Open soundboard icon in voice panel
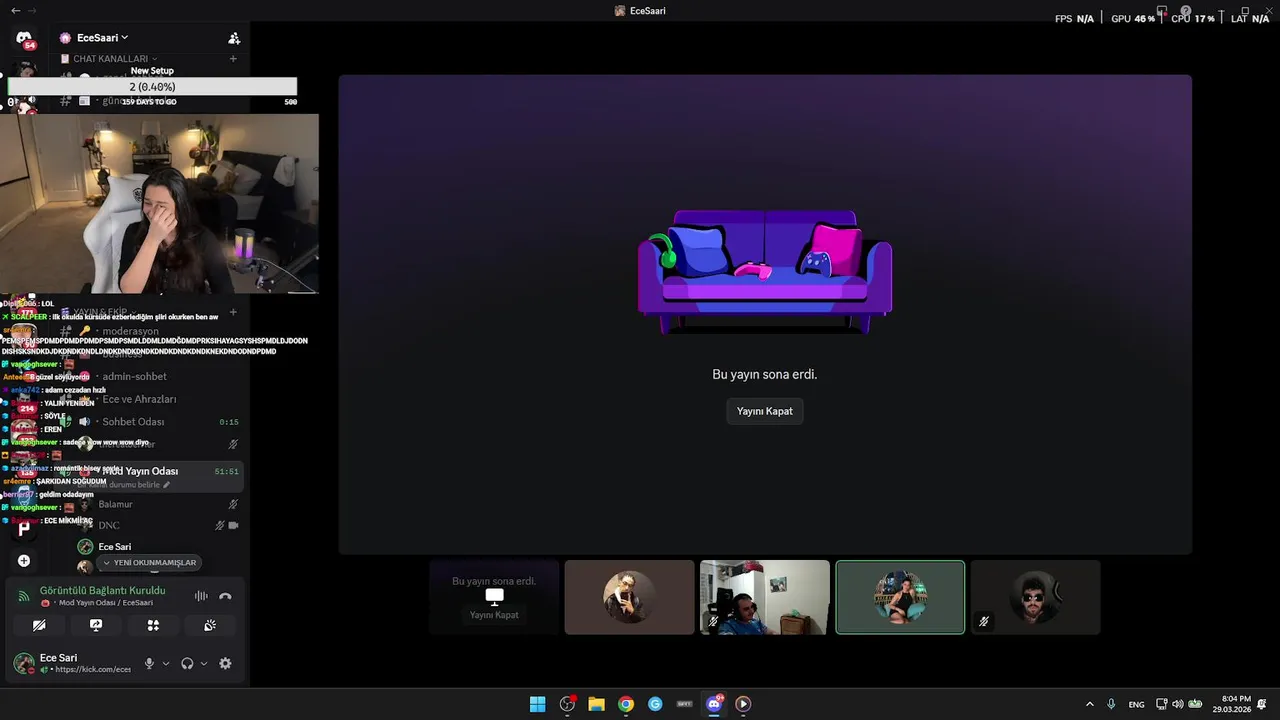 [210, 625]
